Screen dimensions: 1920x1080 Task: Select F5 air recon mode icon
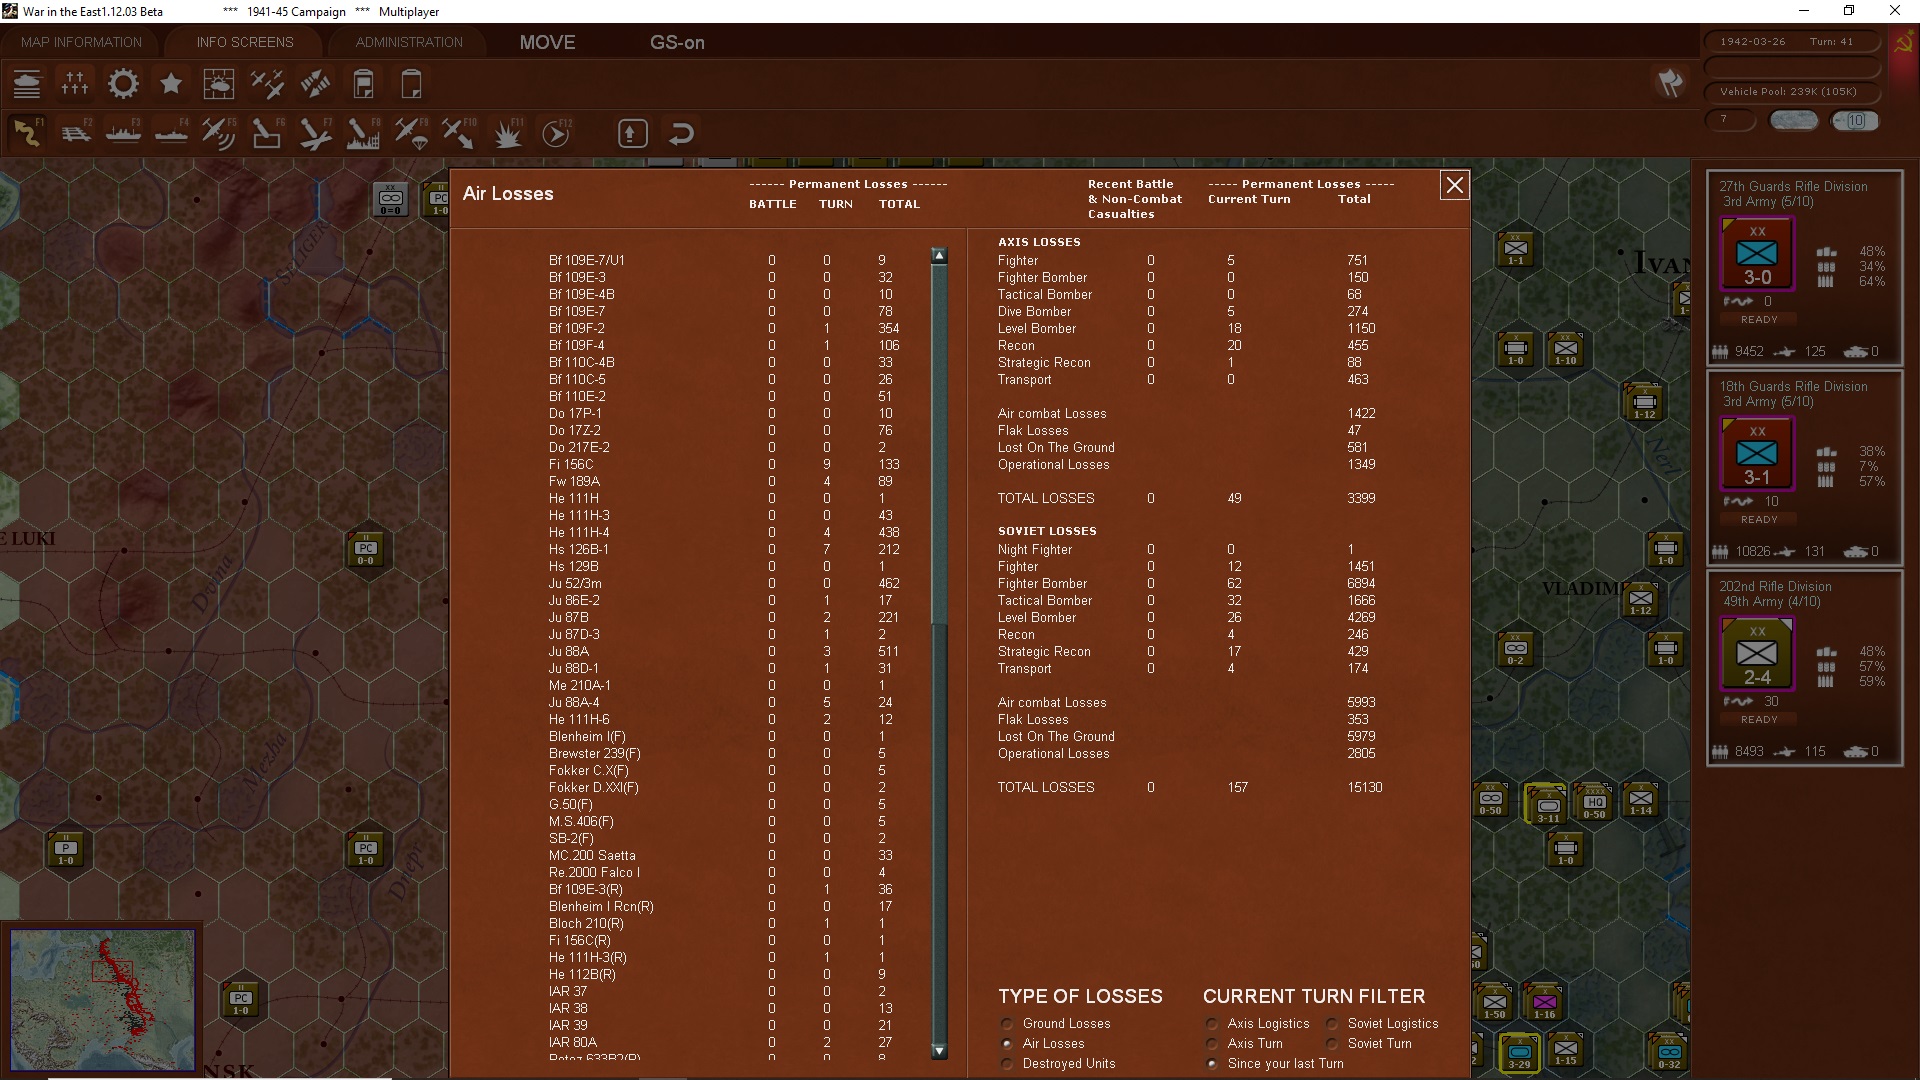point(219,133)
